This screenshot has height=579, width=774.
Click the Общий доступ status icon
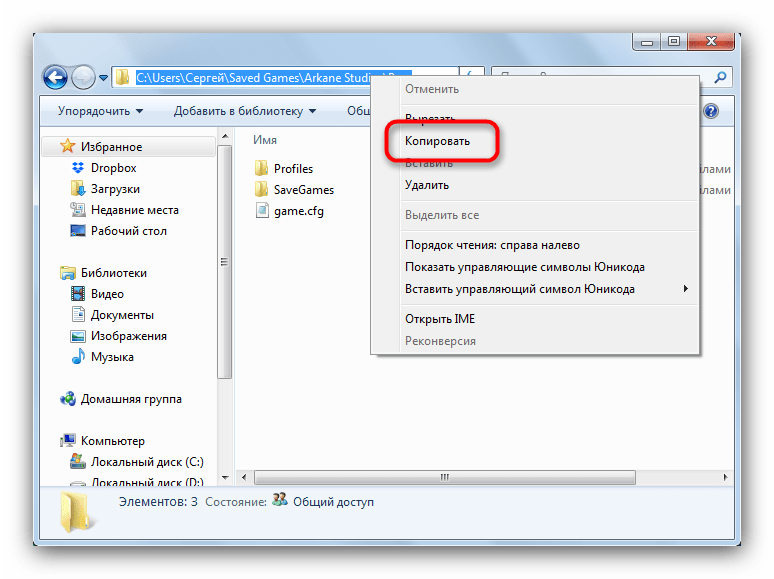(280, 500)
